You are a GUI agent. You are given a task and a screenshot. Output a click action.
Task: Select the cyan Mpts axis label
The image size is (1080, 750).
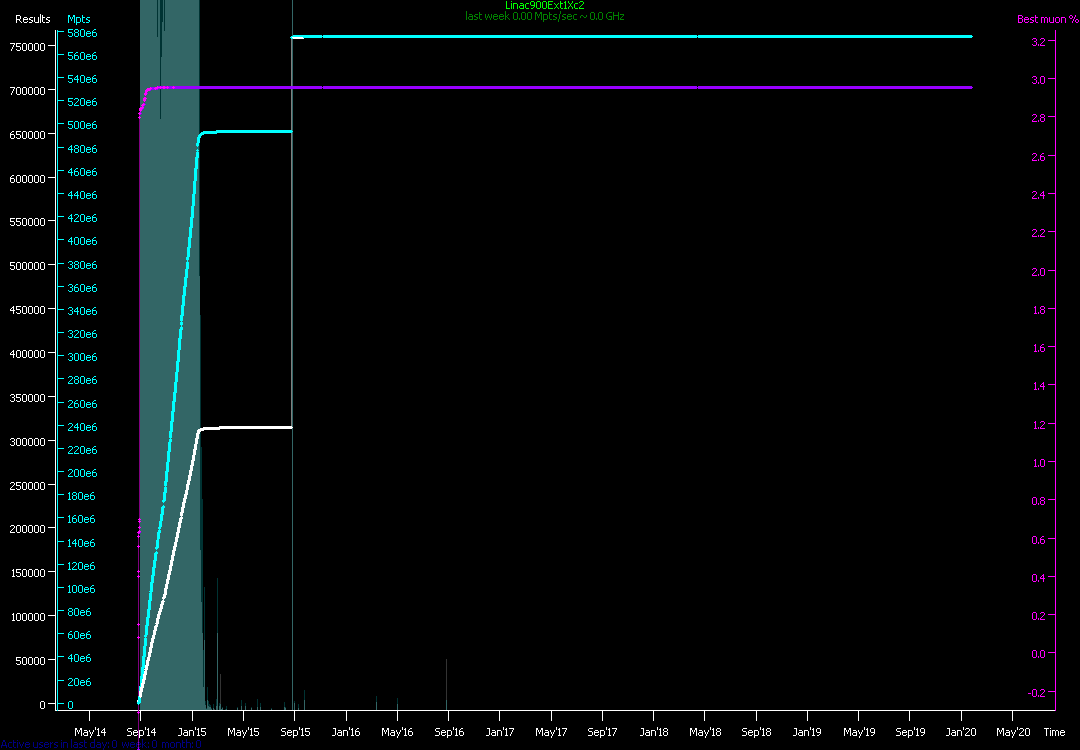click(x=78, y=19)
